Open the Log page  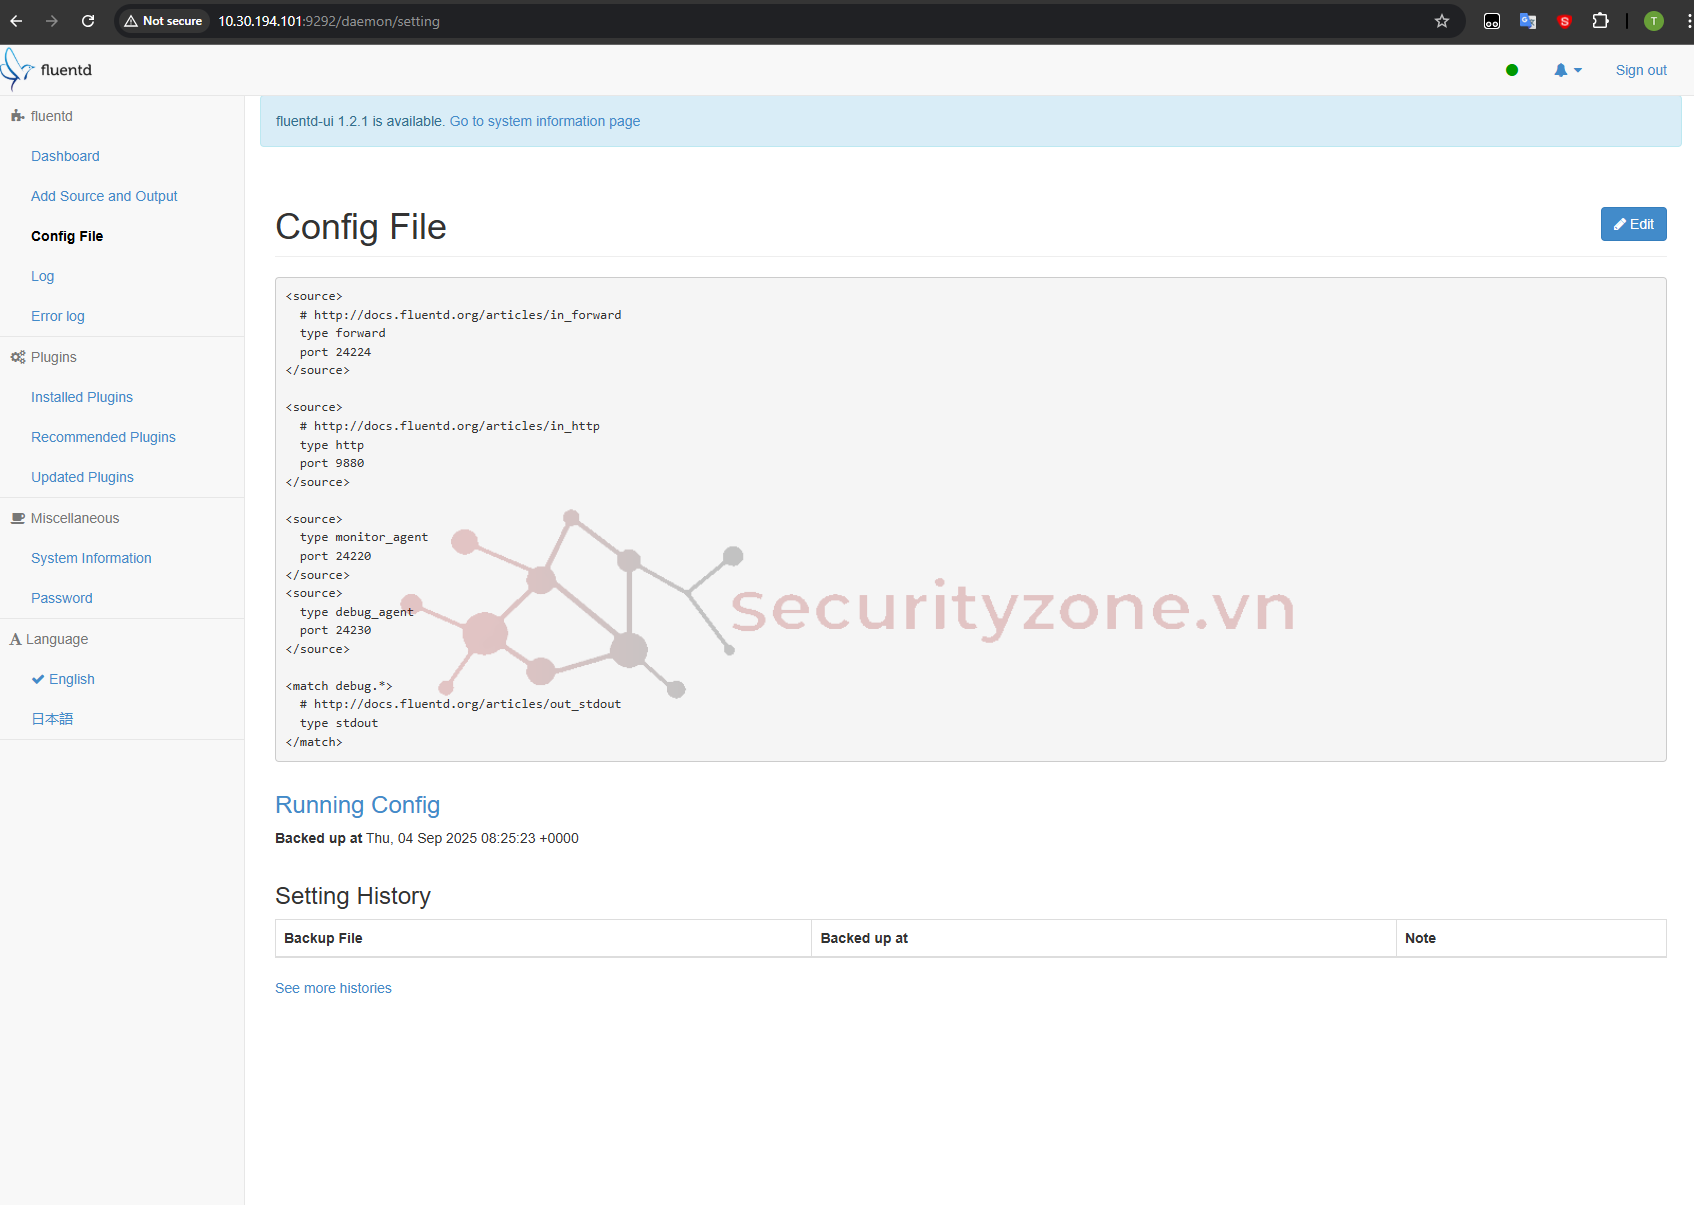pyautogui.click(x=42, y=276)
